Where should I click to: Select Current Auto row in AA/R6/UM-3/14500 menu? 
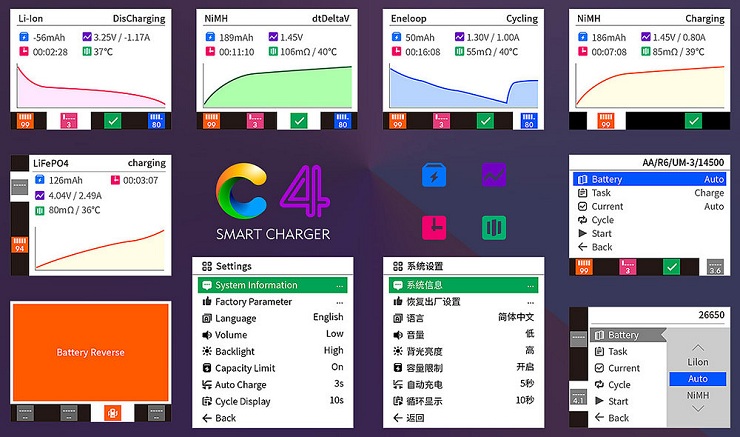coord(649,206)
